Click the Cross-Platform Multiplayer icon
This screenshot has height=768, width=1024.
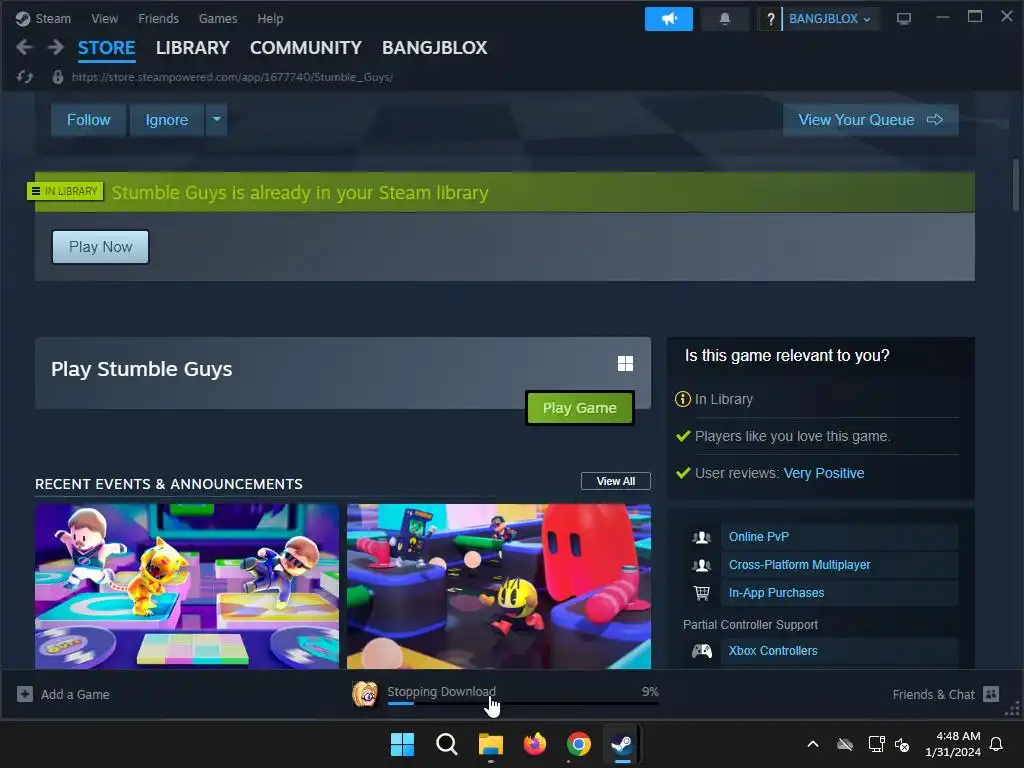pyautogui.click(x=701, y=565)
